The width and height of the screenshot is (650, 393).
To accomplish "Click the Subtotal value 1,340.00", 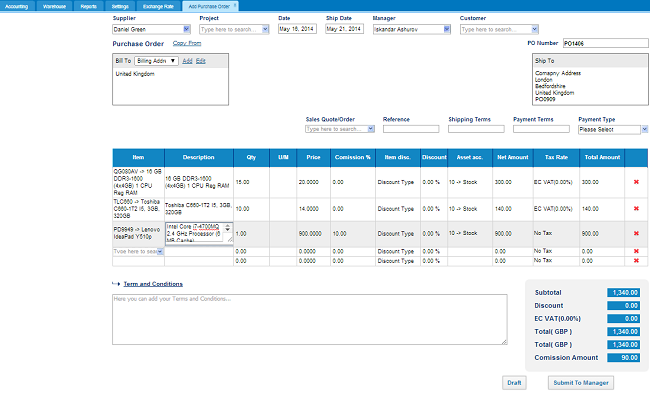I will pyautogui.click(x=623, y=293).
